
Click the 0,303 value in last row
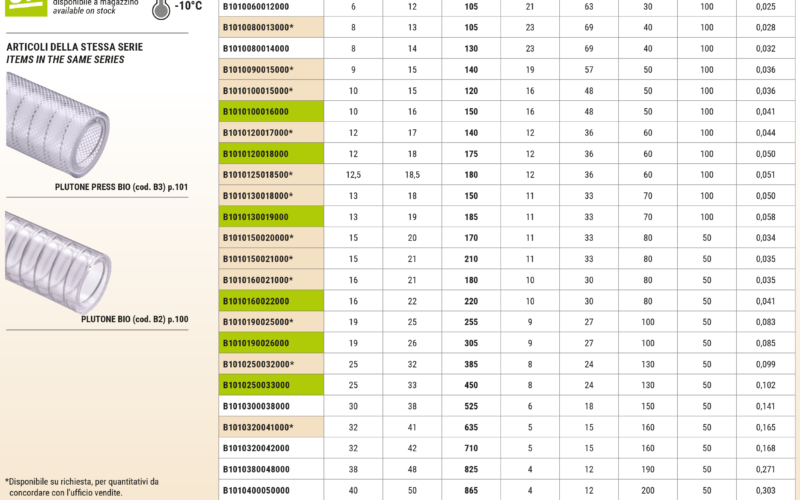click(762, 490)
